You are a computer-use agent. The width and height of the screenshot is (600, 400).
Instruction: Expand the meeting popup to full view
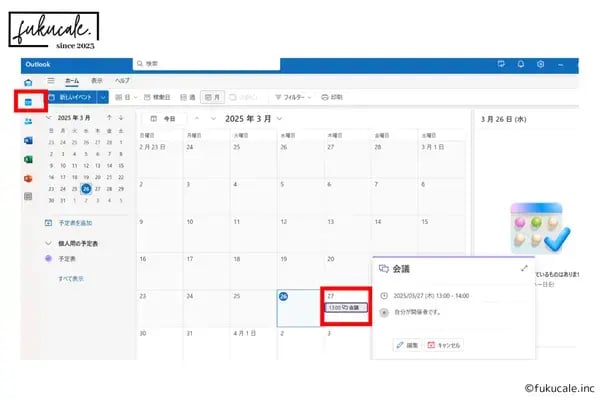pyautogui.click(x=524, y=269)
